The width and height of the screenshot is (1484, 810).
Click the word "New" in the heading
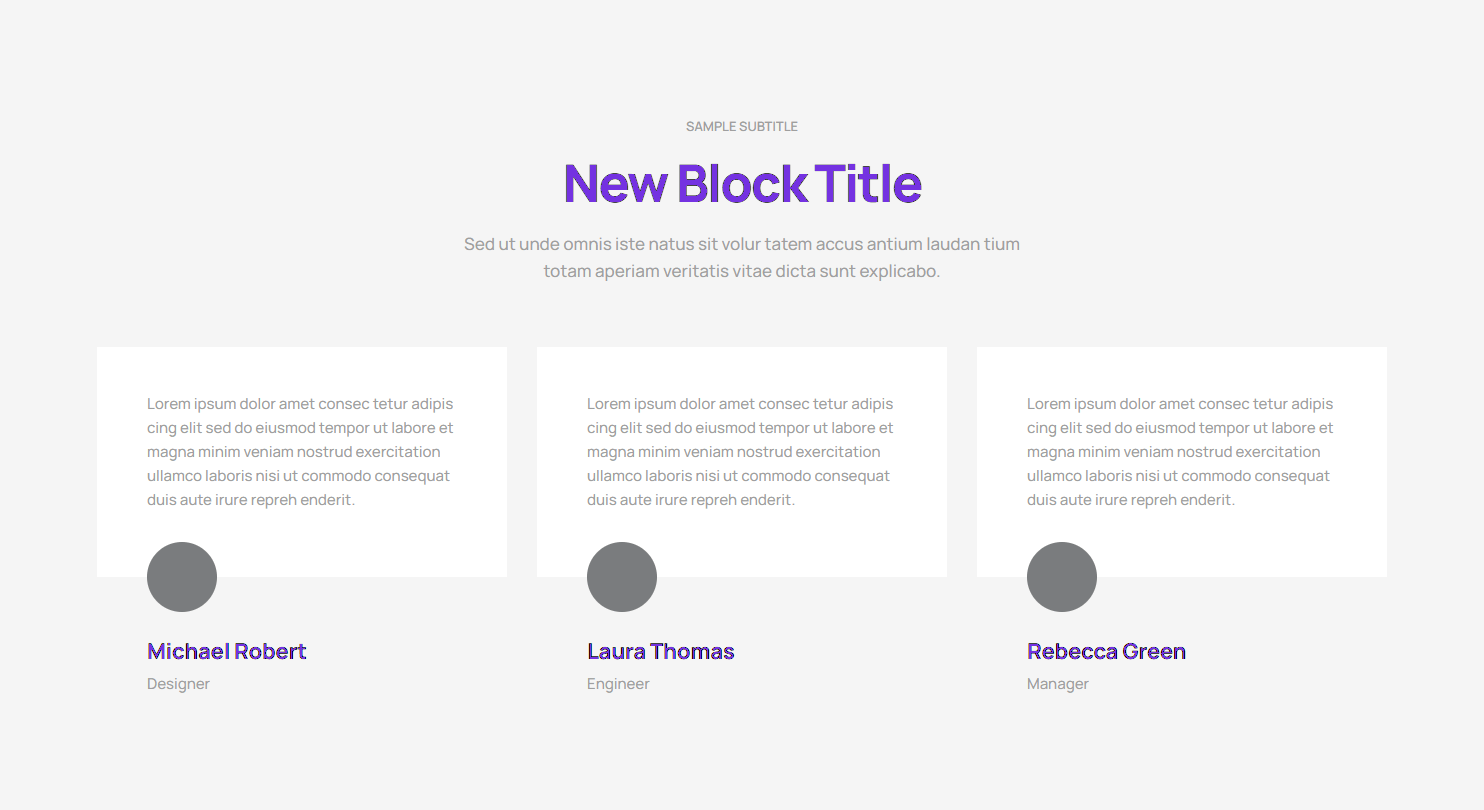click(615, 184)
